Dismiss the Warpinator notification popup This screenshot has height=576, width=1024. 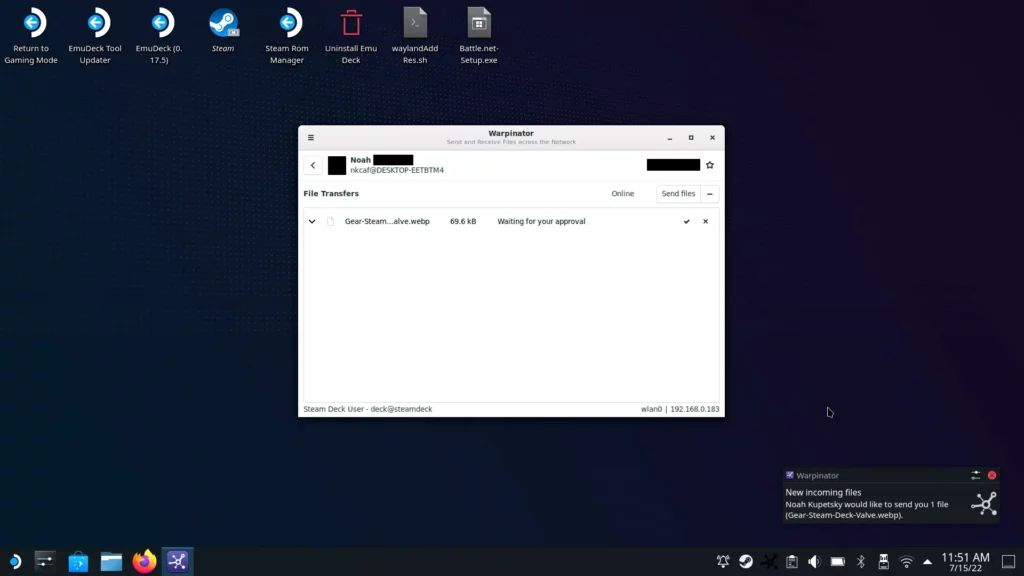pyautogui.click(x=992, y=475)
